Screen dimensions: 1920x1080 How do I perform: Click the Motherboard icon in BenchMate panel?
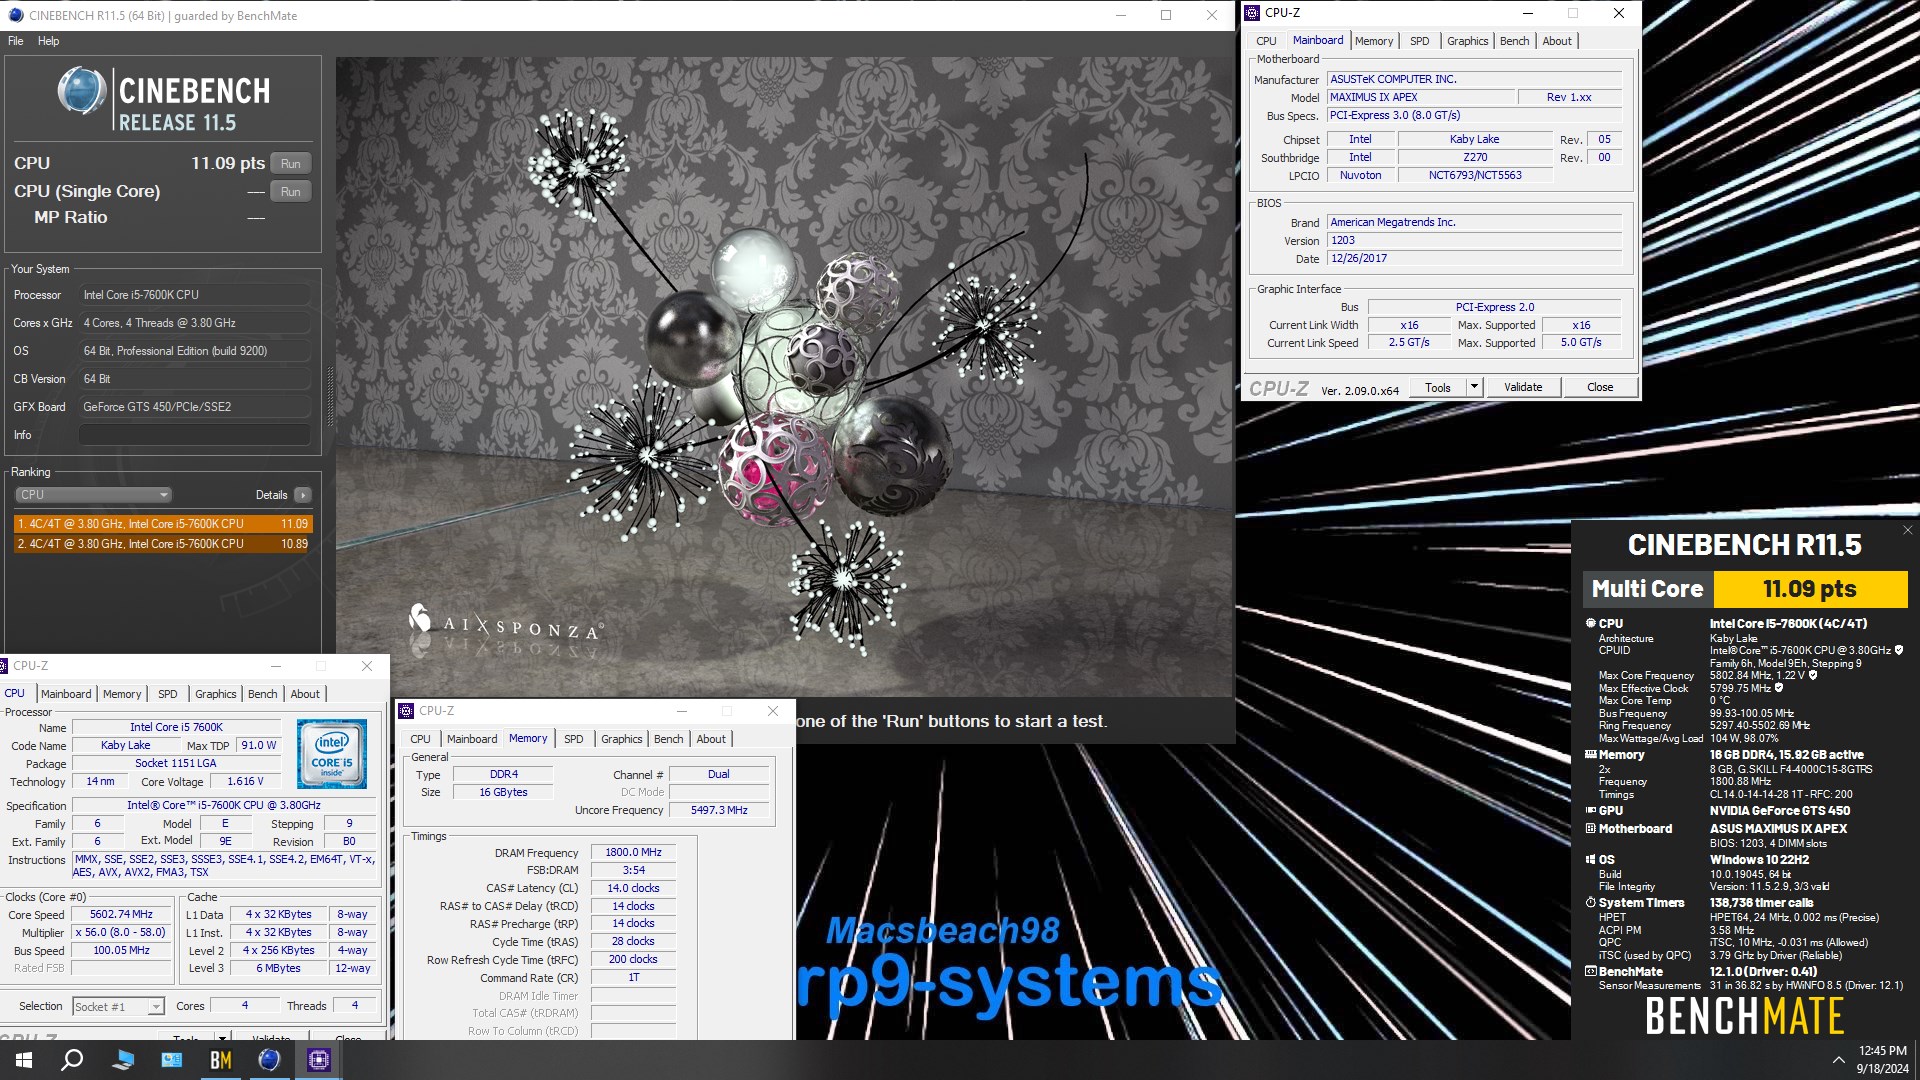pos(1590,829)
